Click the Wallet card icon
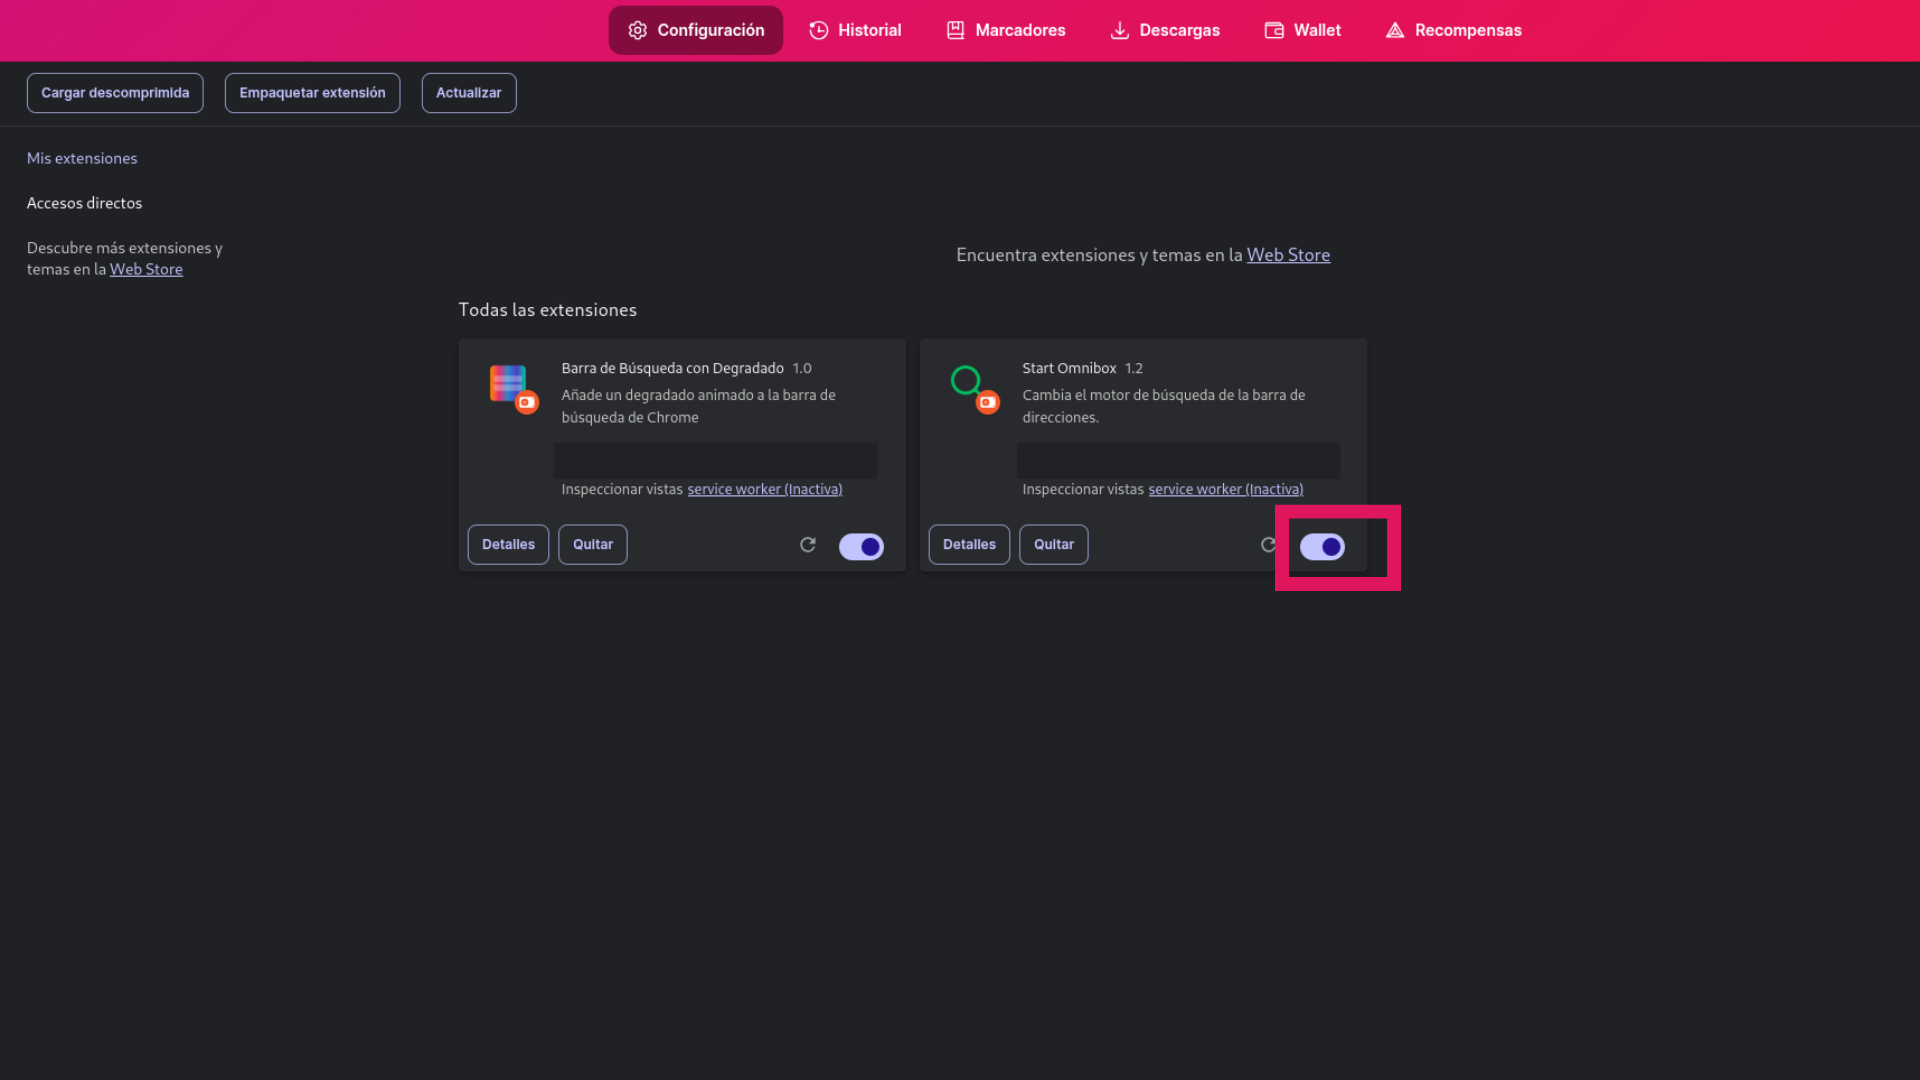 1273,30
